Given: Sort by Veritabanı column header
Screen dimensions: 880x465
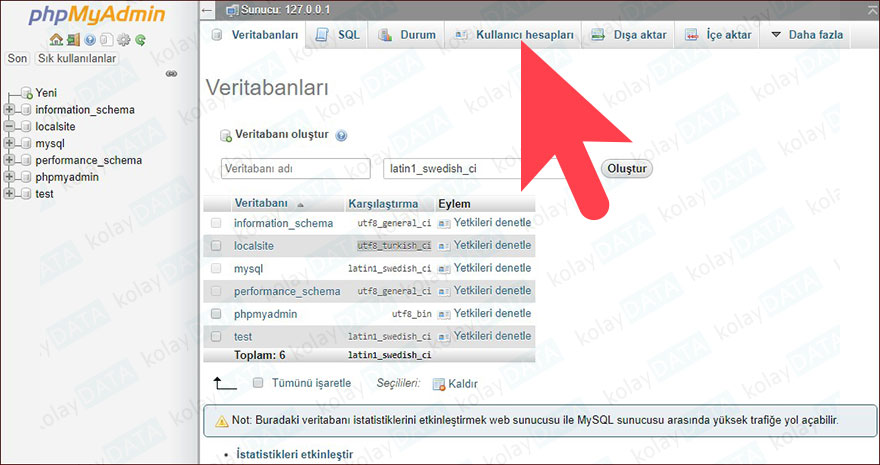Looking at the screenshot, I should click(x=261, y=203).
